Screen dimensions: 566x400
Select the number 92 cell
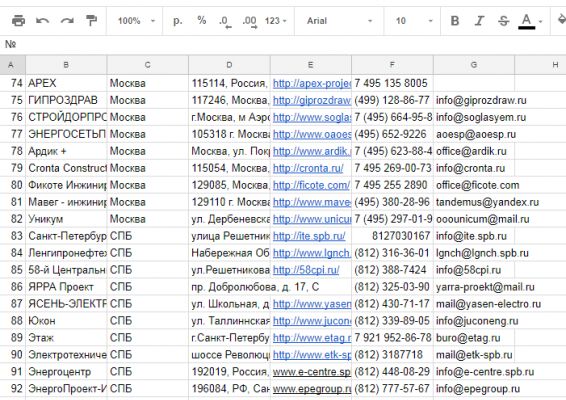(13, 389)
